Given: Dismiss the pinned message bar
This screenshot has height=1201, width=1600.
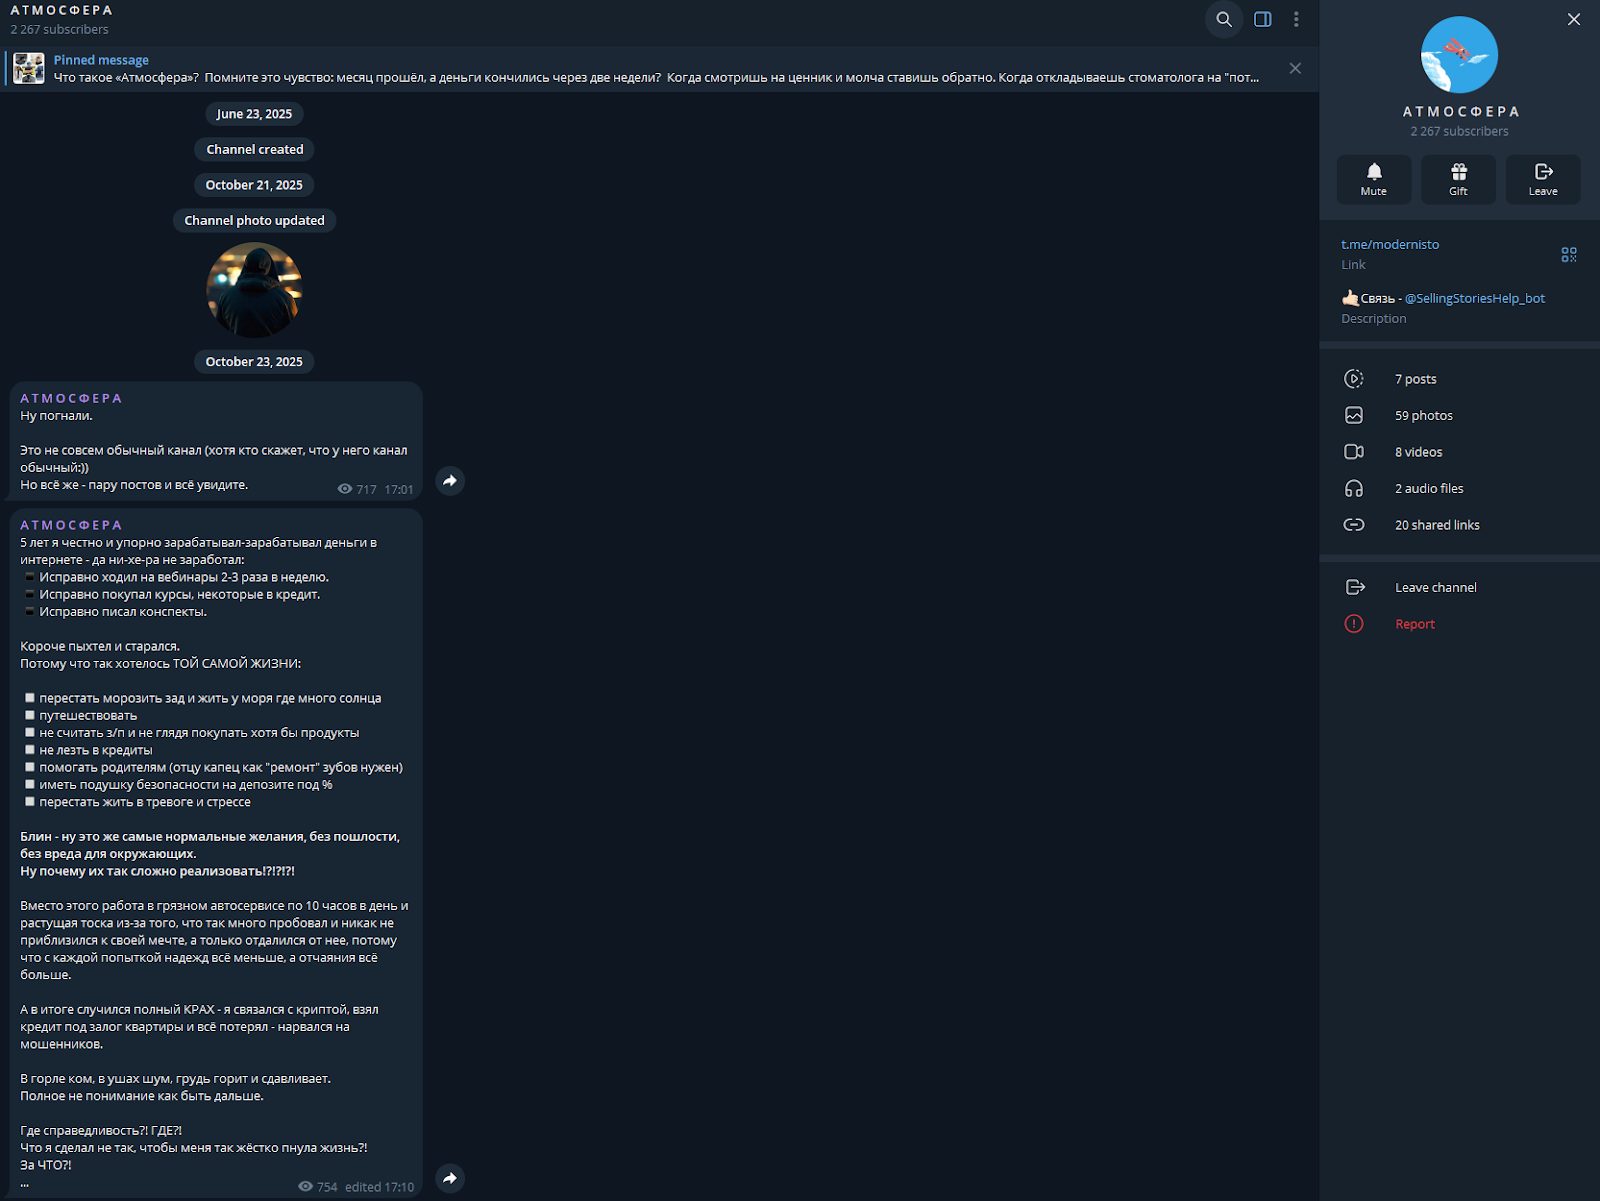Looking at the screenshot, I should pyautogui.click(x=1295, y=68).
